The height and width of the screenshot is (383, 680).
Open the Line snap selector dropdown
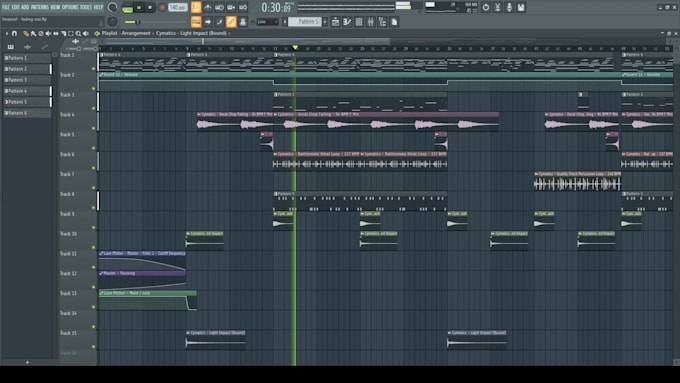coord(267,22)
